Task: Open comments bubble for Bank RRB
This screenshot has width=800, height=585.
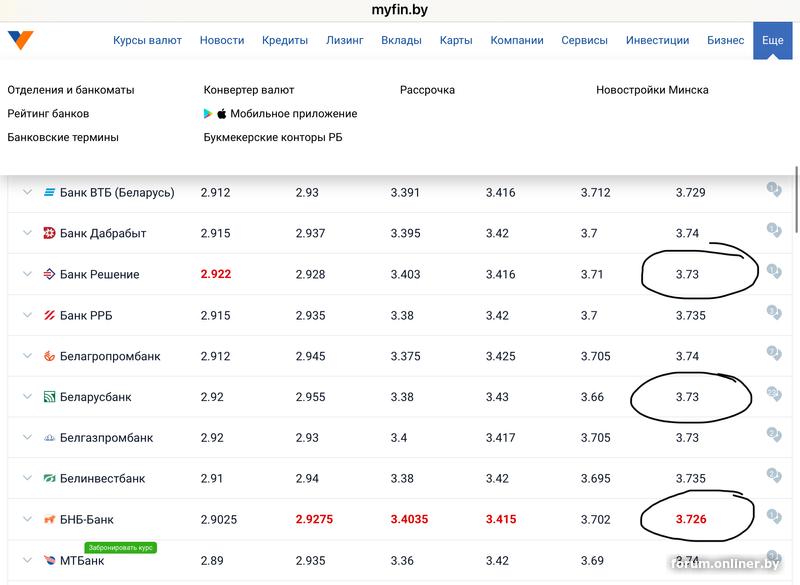Action: point(773,313)
